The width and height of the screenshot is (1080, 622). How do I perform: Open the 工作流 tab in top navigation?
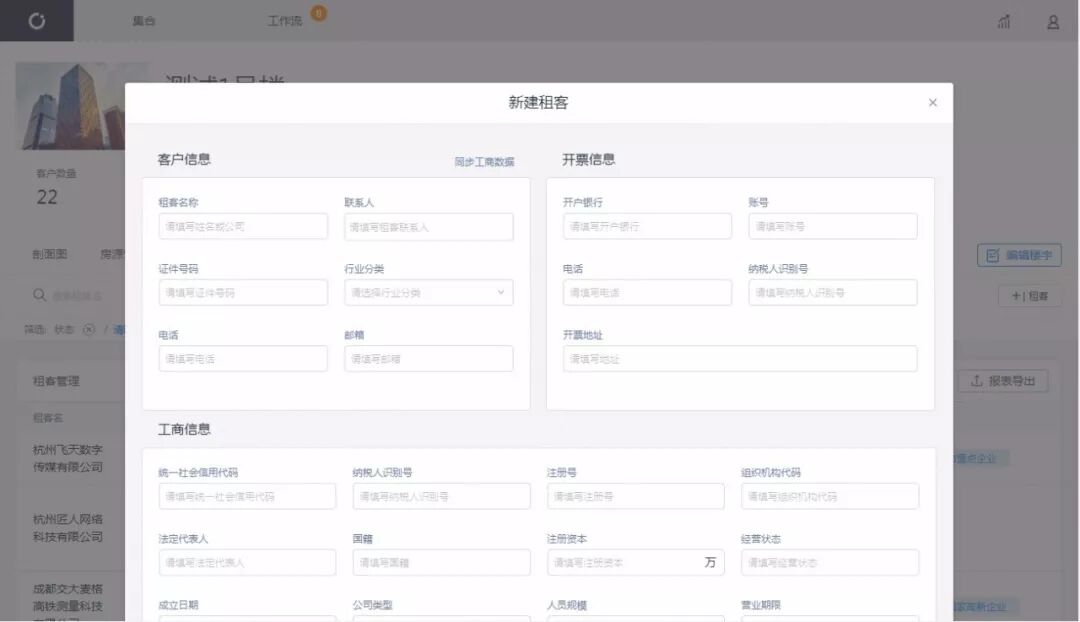pyautogui.click(x=284, y=21)
